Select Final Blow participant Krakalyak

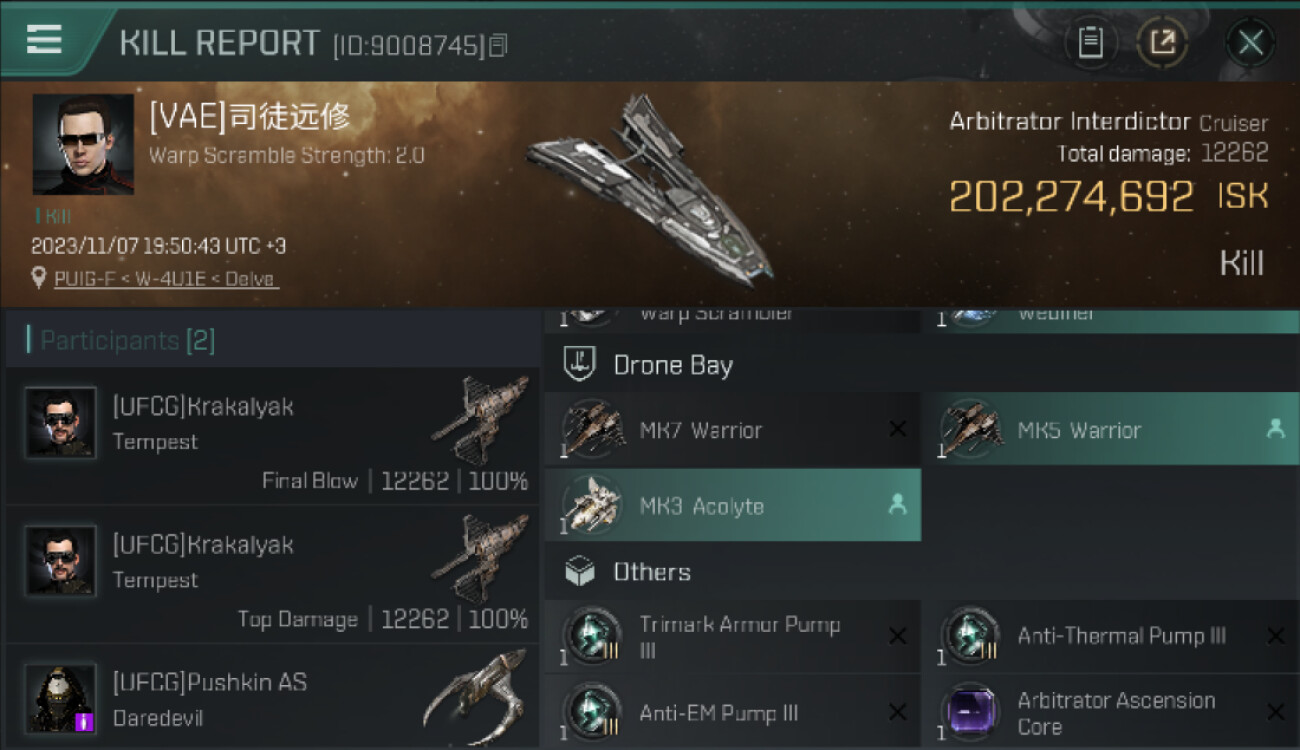[x=272, y=435]
